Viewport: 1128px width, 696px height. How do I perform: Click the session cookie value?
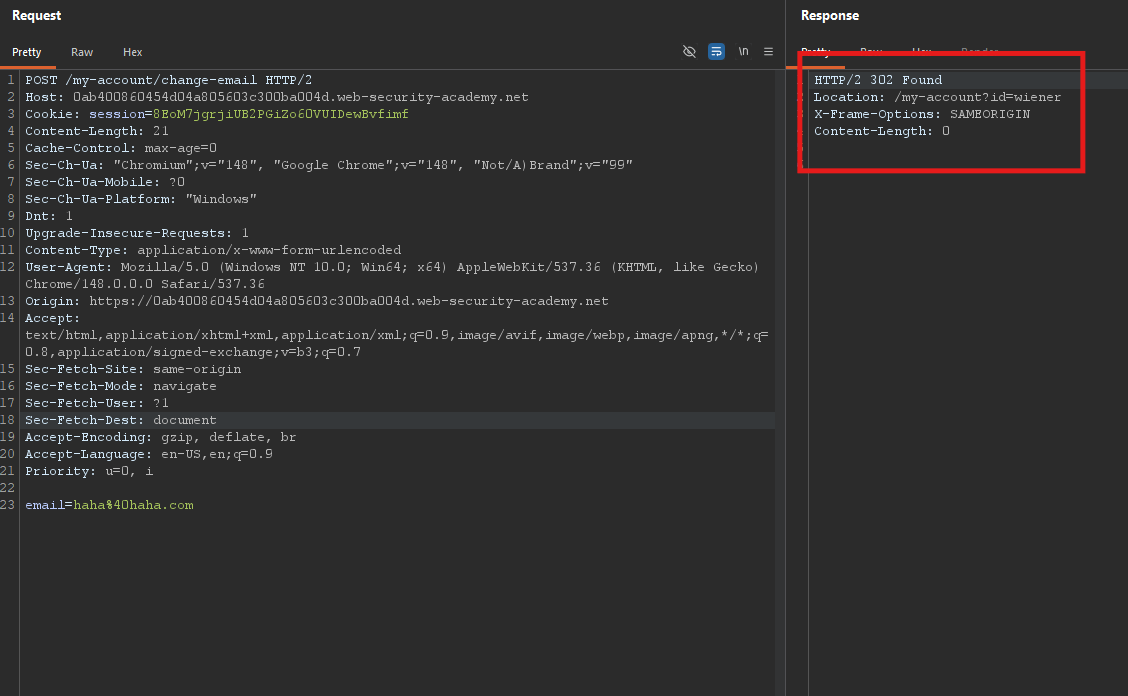click(x=281, y=114)
